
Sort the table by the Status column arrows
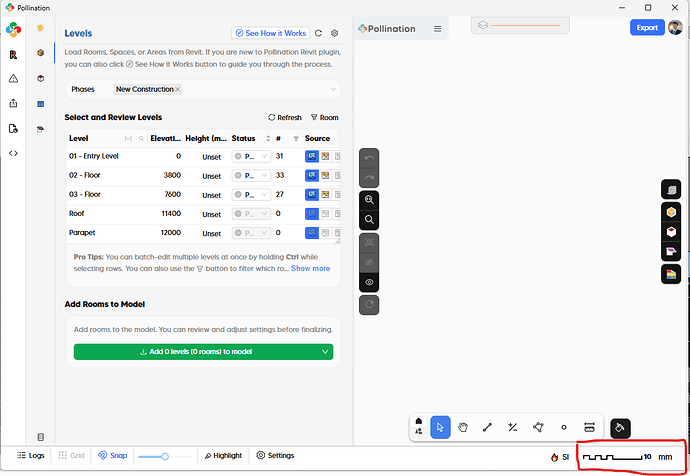268,139
